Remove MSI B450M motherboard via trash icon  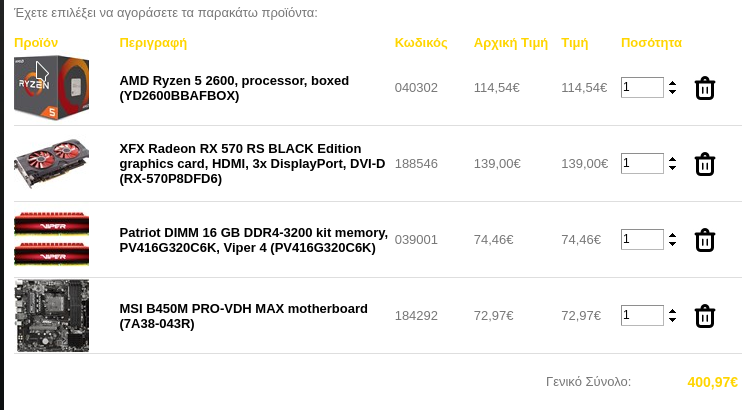click(705, 316)
